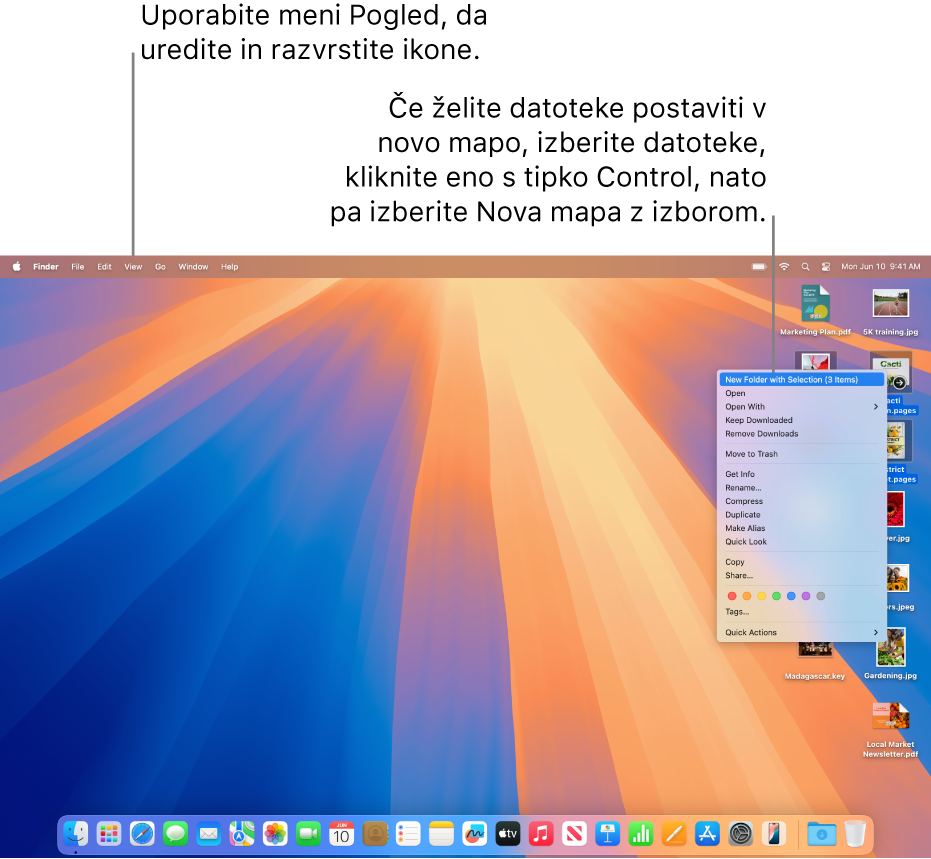Choose Quick Look in the context menu
Viewport: 931px width, 859px height.
coord(802,541)
